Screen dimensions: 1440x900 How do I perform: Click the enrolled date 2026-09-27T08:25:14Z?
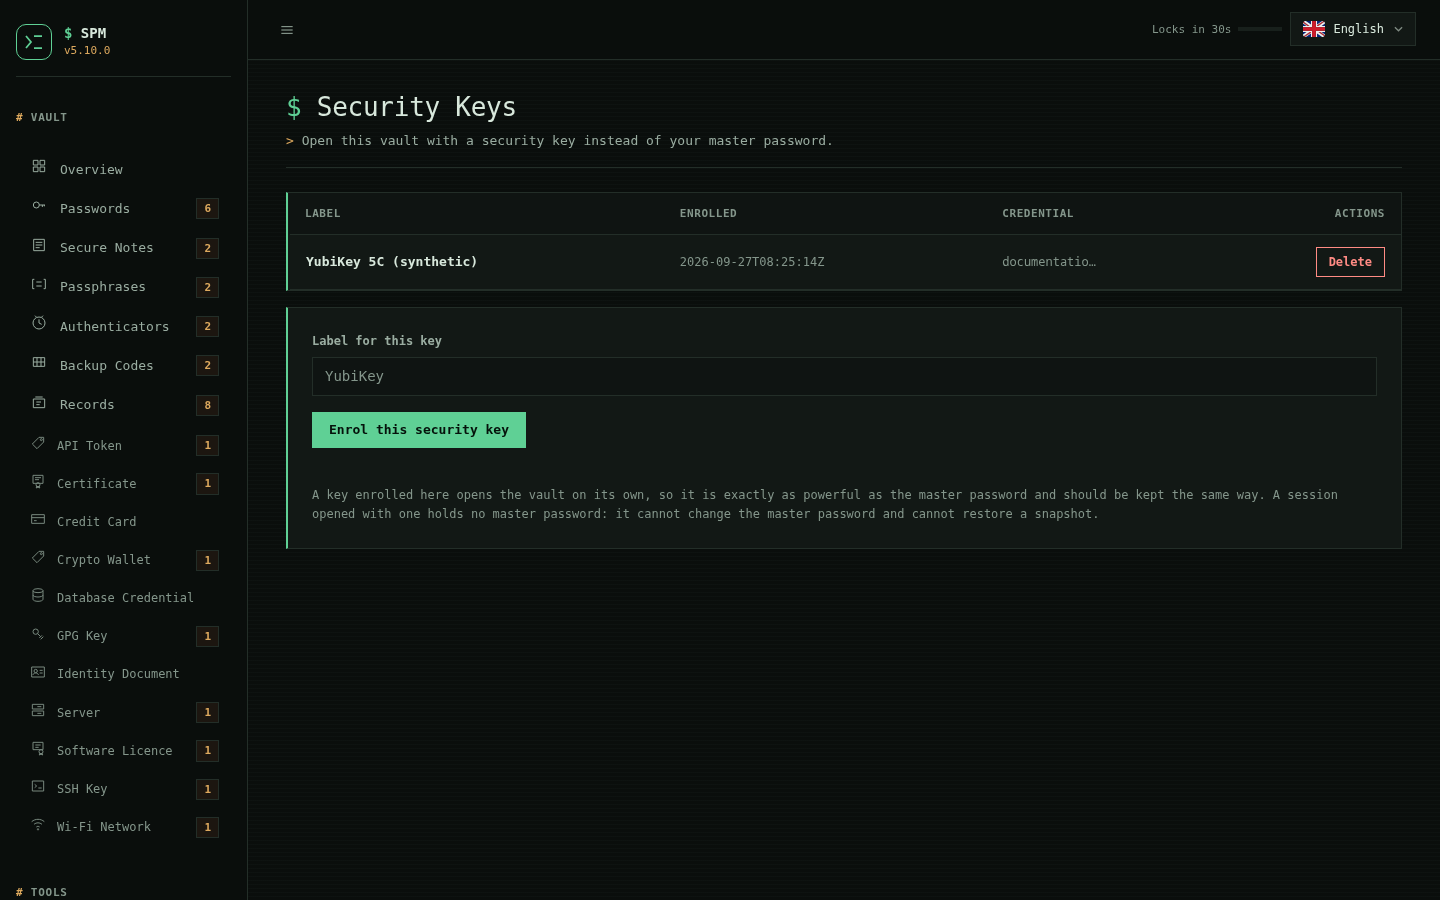coord(752,262)
